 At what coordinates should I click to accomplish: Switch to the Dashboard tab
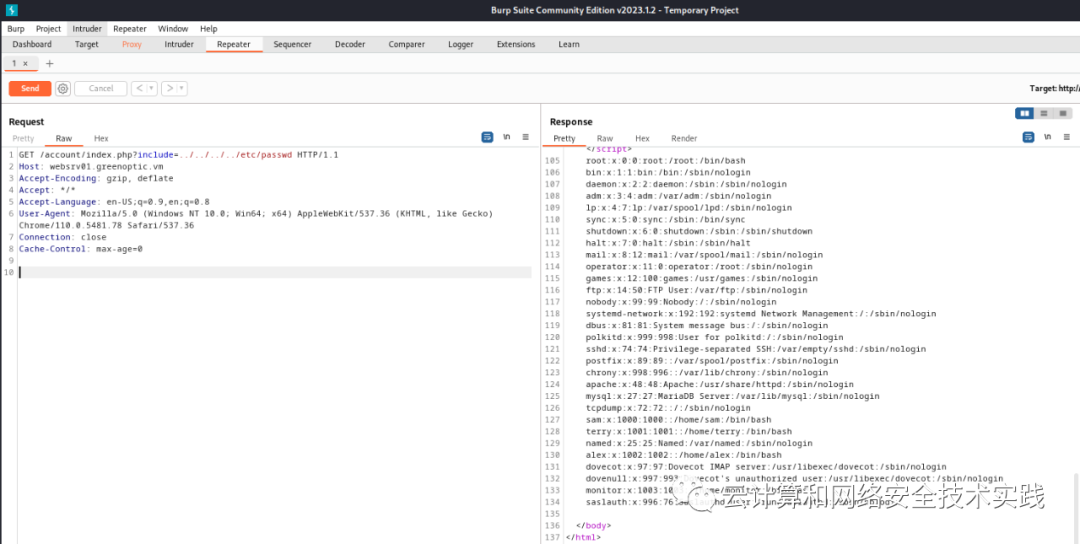pos(32,44)
